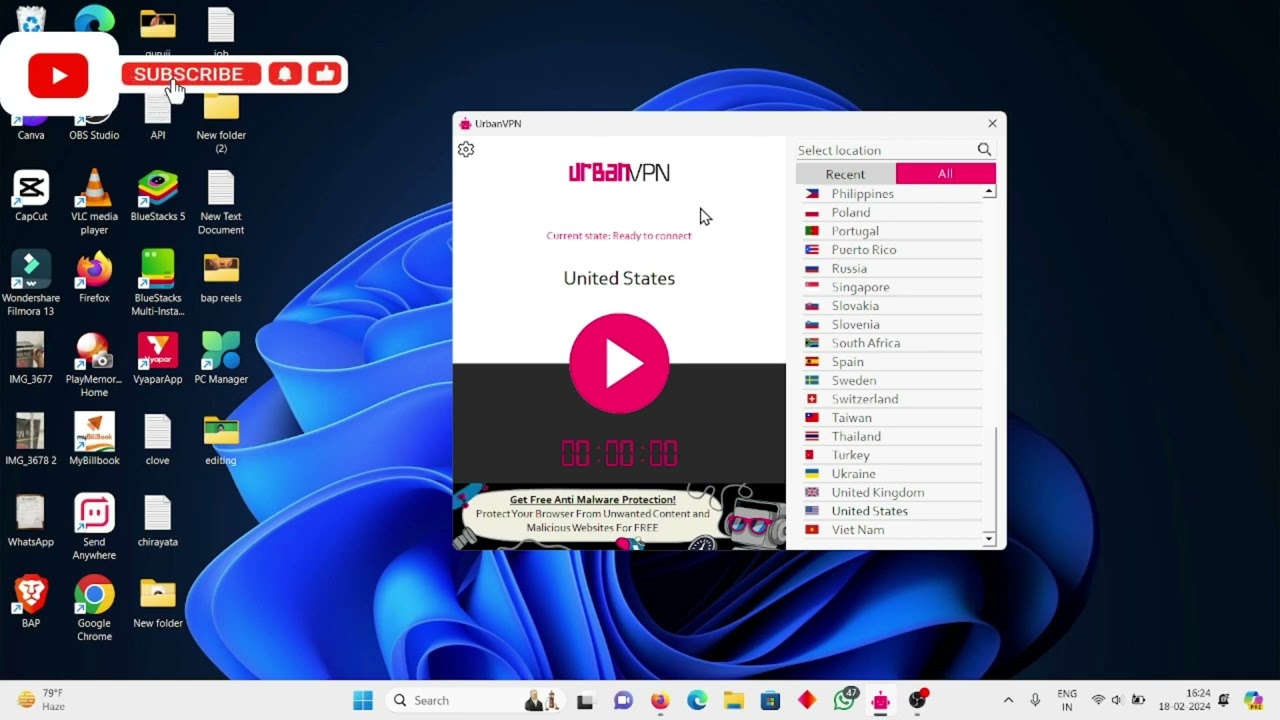The image size is (1280, 720).
Task: Click the thumbs-up like button overlay
Action: coord(324,74)
